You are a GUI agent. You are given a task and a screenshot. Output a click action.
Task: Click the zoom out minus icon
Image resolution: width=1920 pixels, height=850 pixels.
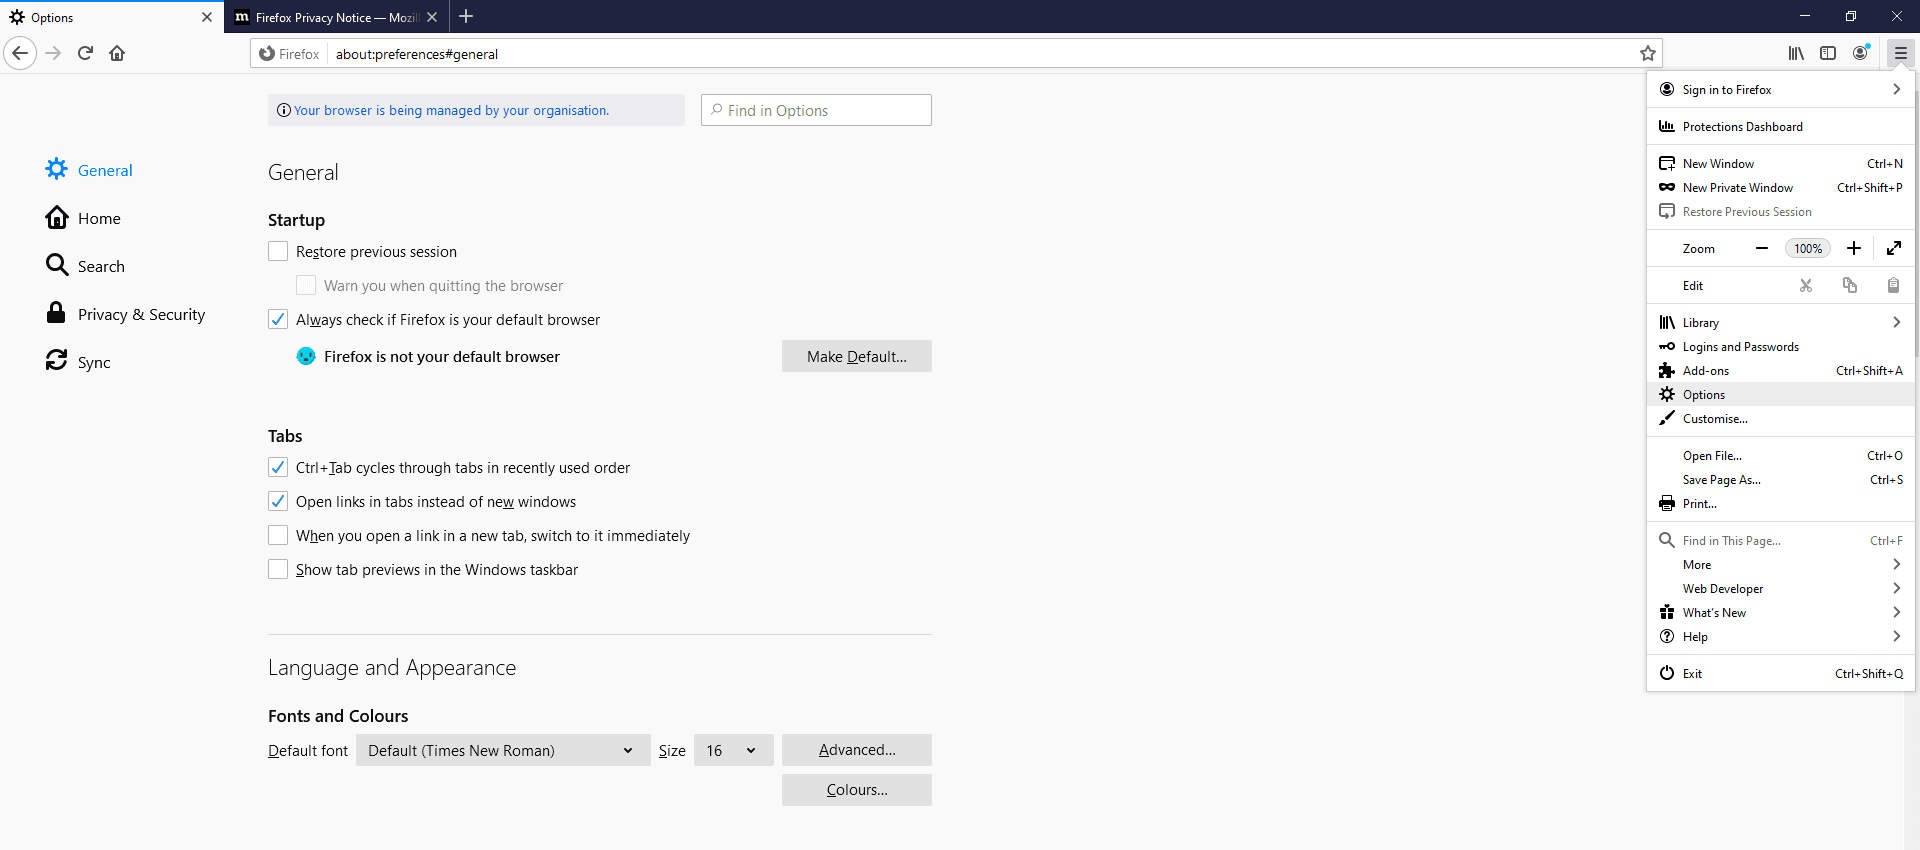1762,248
